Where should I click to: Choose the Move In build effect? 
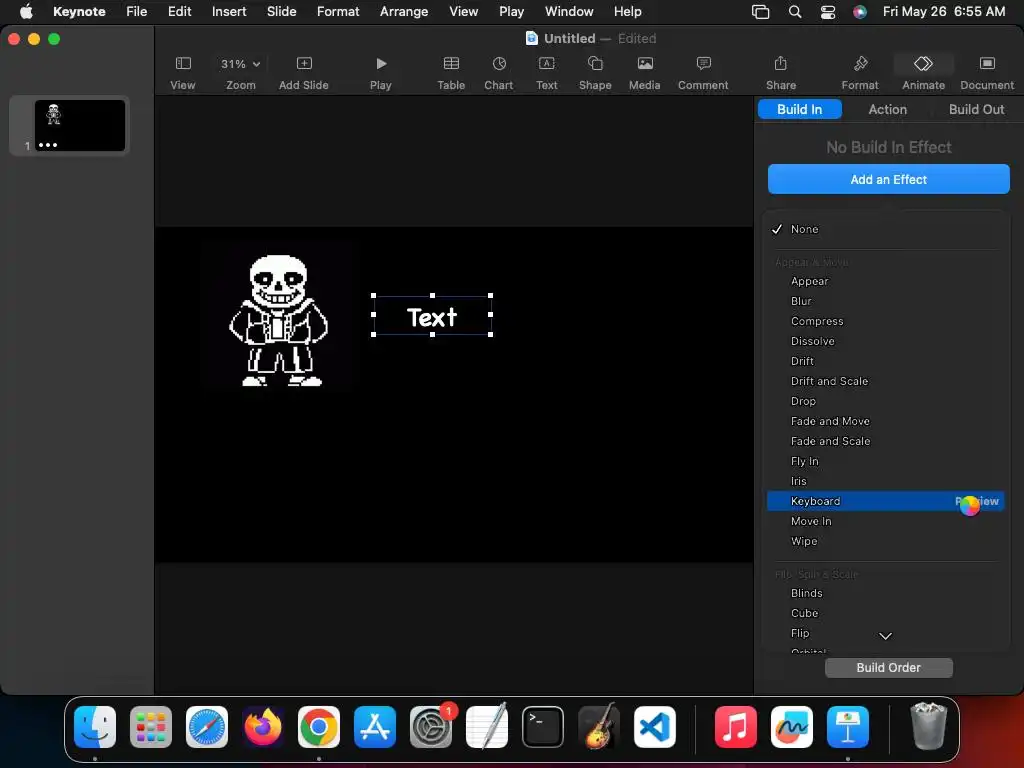coord(885,521)
